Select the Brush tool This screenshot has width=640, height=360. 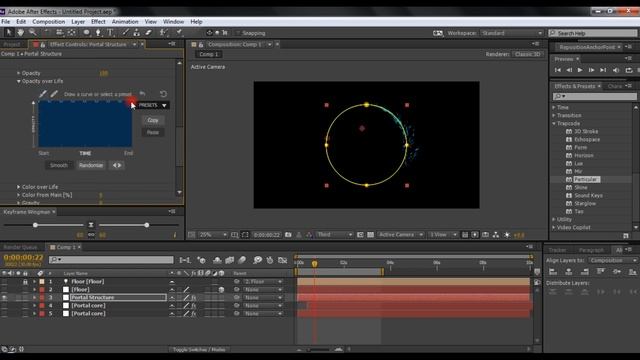(x=126, y=33)
